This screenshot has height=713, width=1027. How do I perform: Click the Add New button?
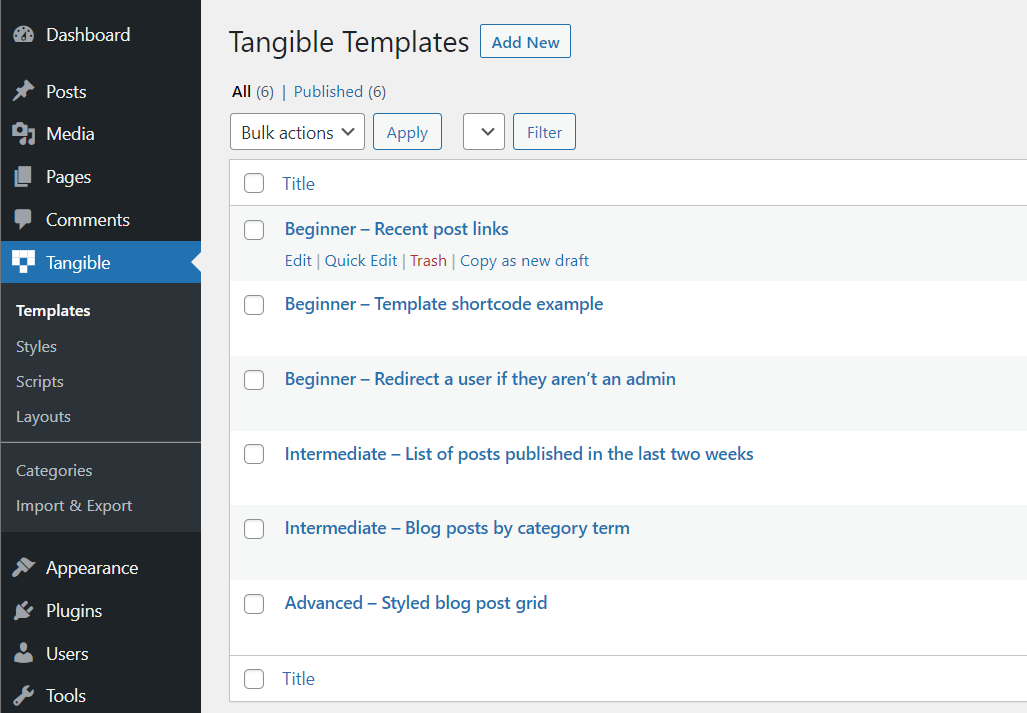pyautogui.click(x=525, y=42)
